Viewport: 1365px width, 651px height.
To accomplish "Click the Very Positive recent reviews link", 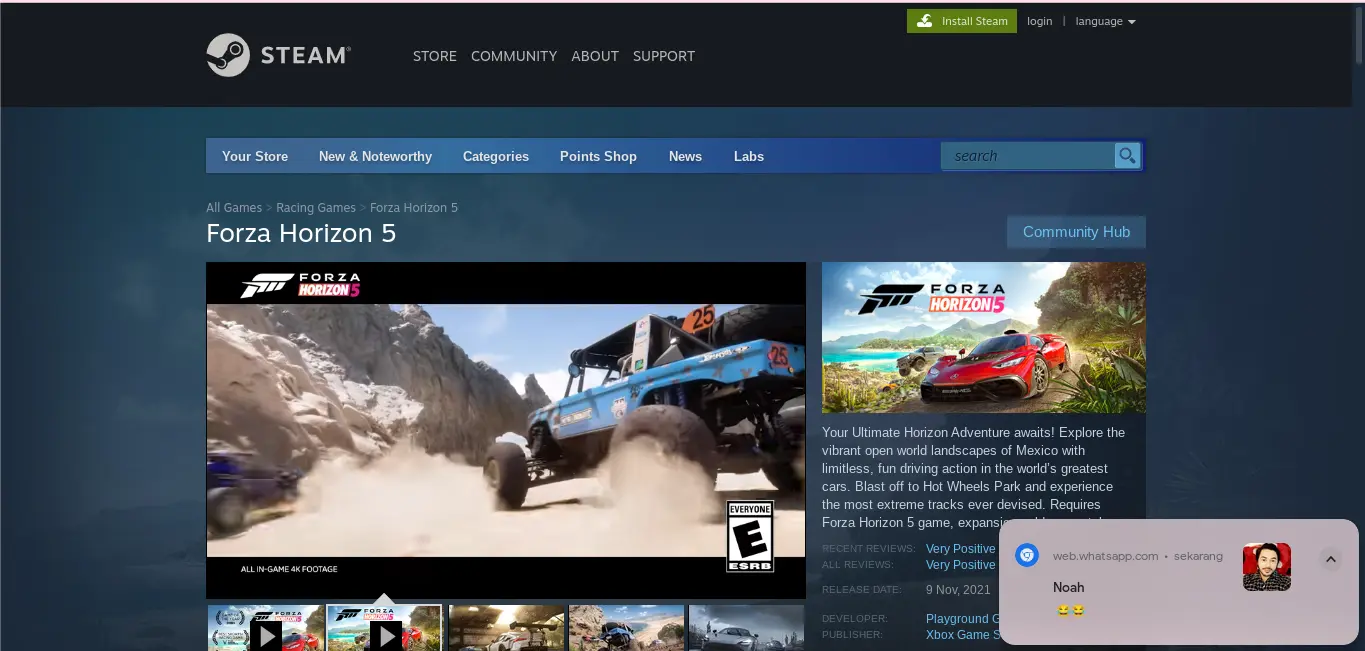I will [961, 549].
